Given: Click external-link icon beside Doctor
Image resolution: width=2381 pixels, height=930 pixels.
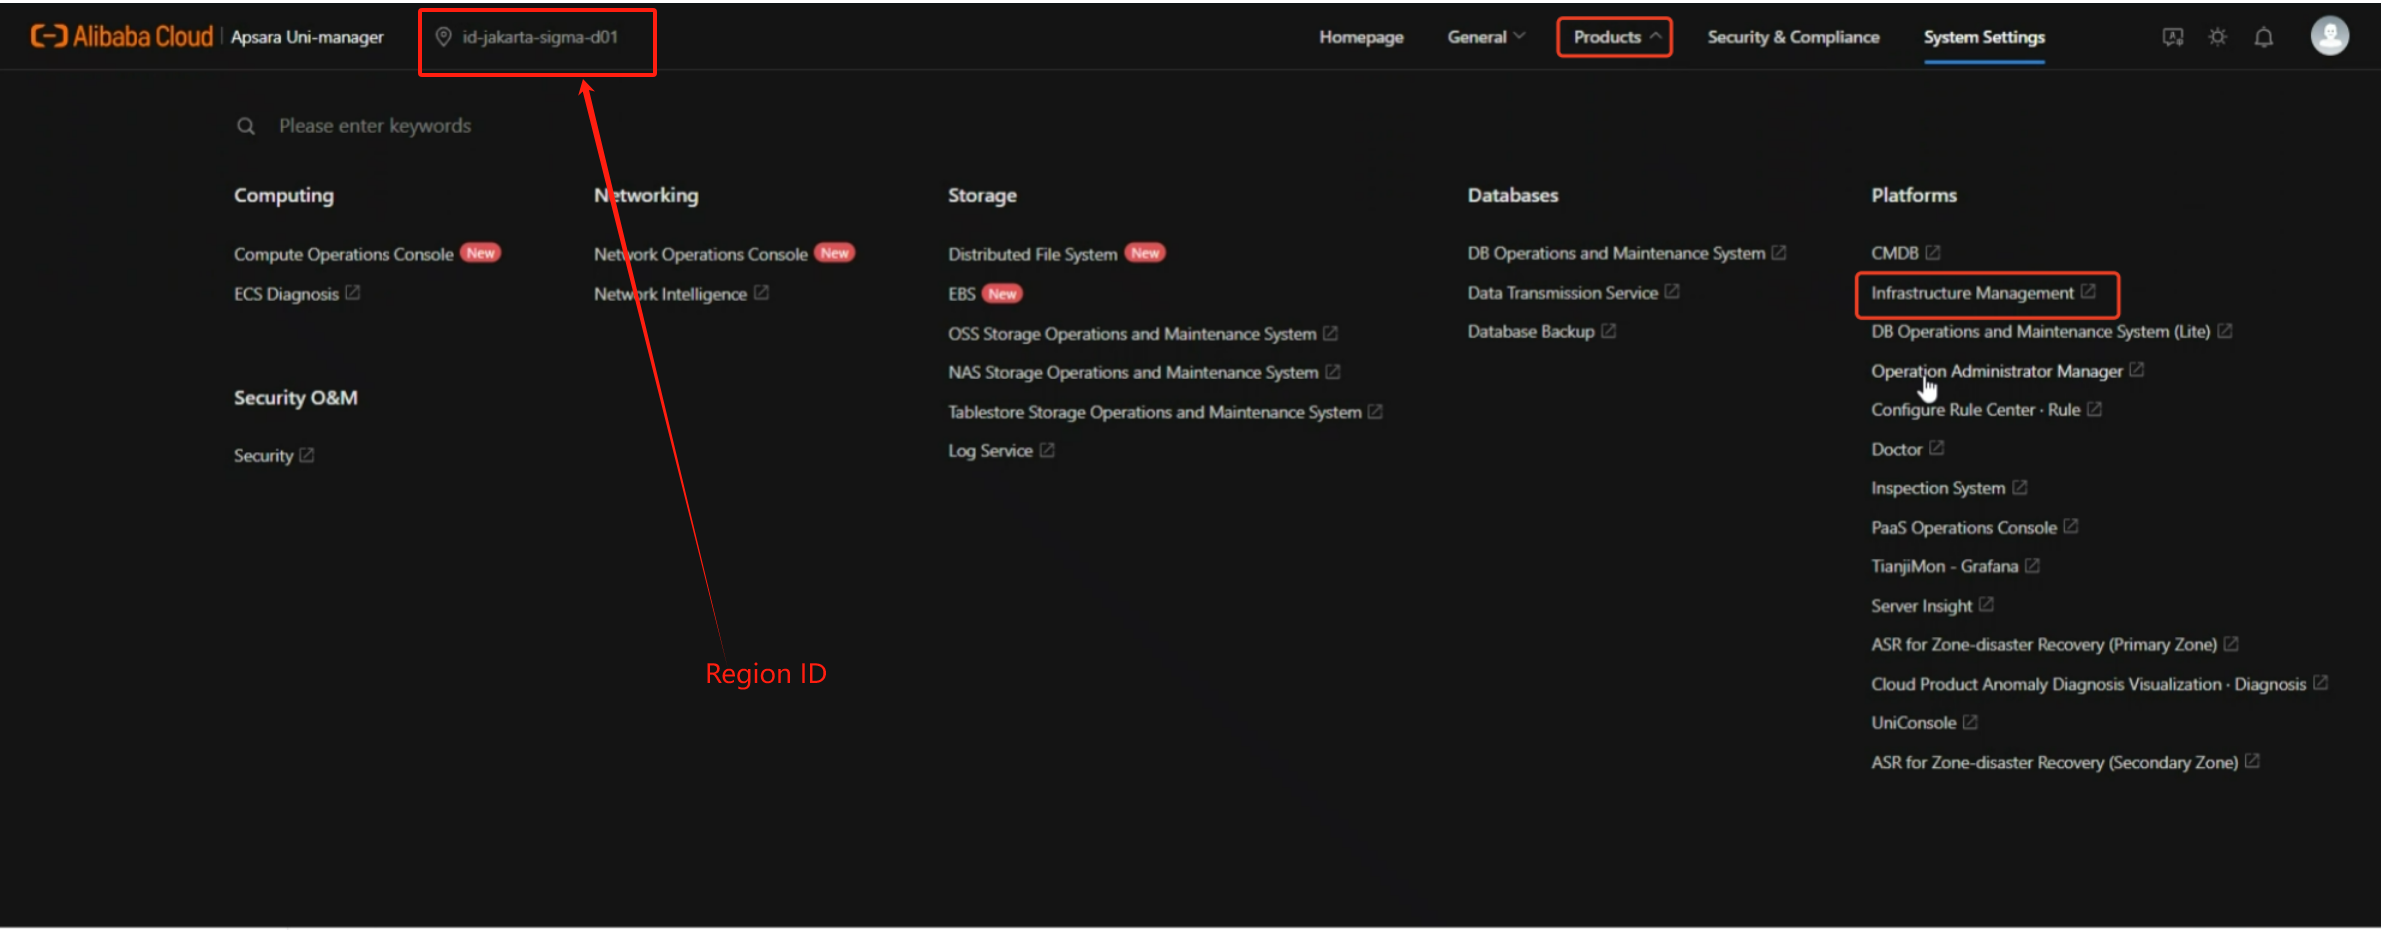Looking at the screenshot, I should pyautogui.click(x=1937, y=448).
